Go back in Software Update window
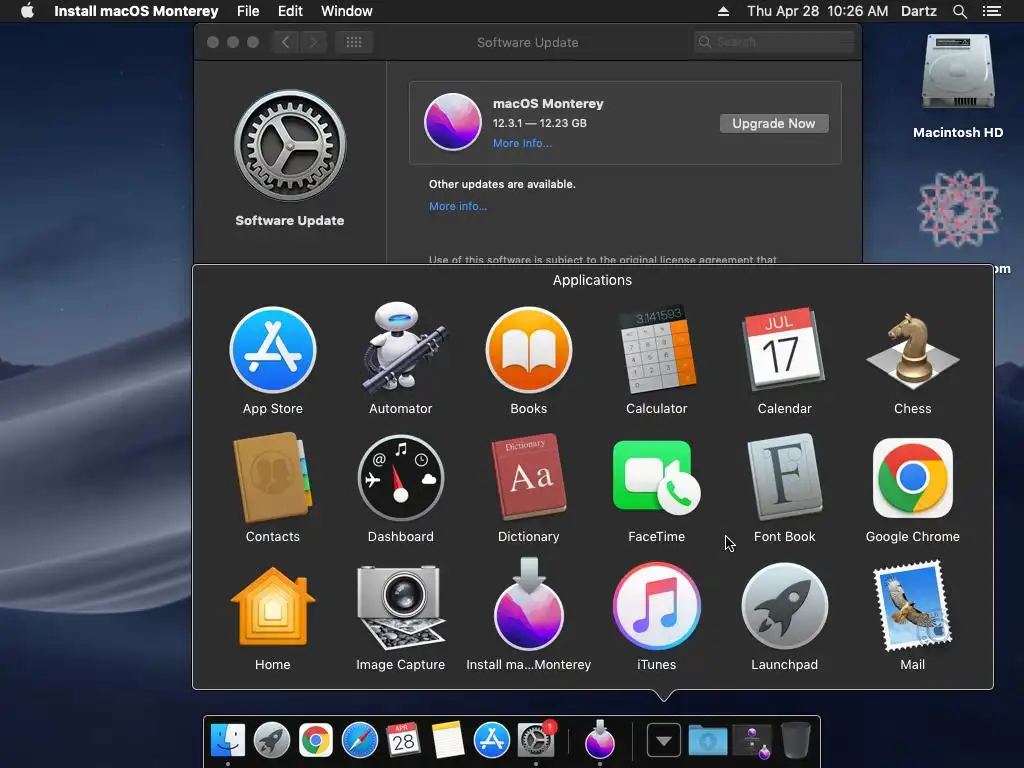Viewport: 1024px width, 768px height. click(x=285, y=42)
